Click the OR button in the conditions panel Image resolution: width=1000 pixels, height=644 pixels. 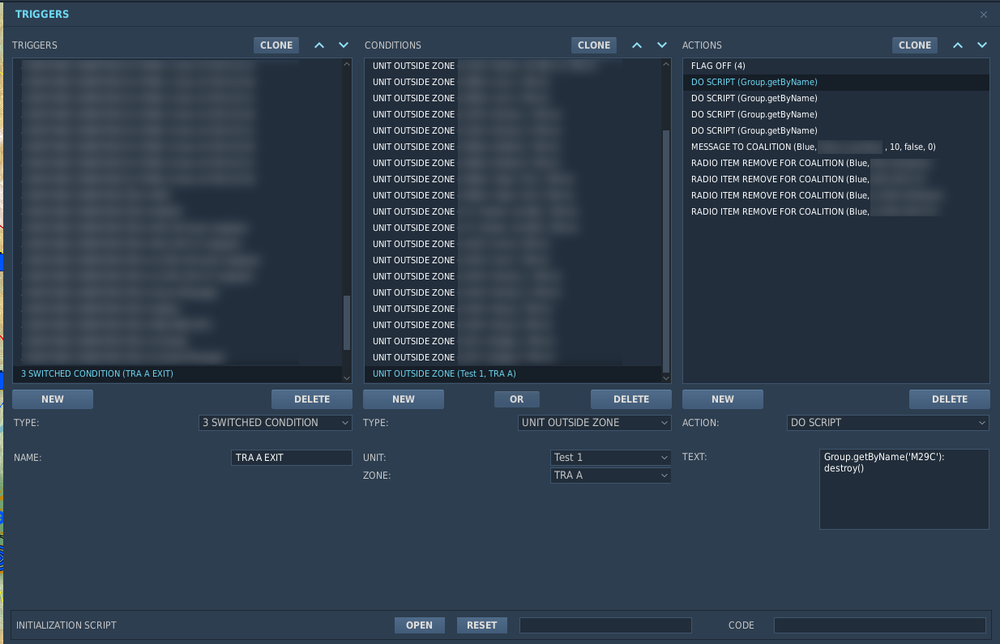517,399
